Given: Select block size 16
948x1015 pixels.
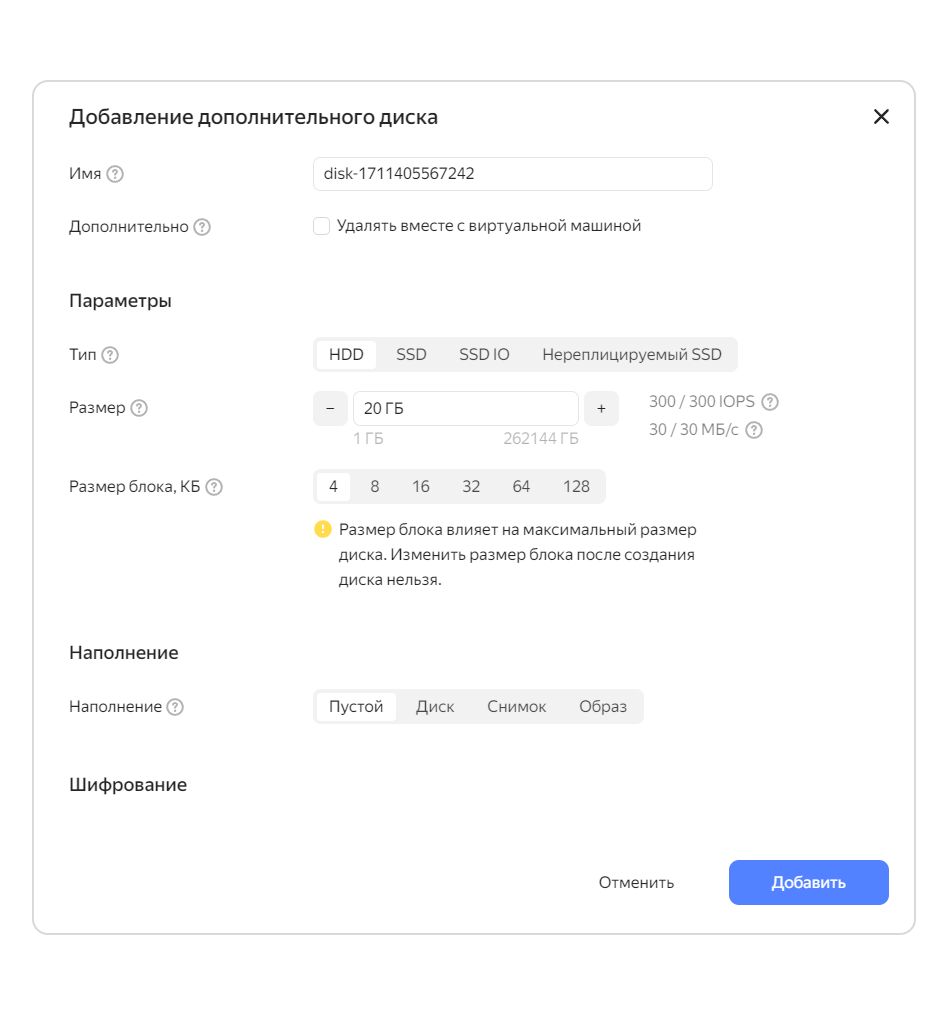Looking at the screenshot, I should [x=421, y=487].
